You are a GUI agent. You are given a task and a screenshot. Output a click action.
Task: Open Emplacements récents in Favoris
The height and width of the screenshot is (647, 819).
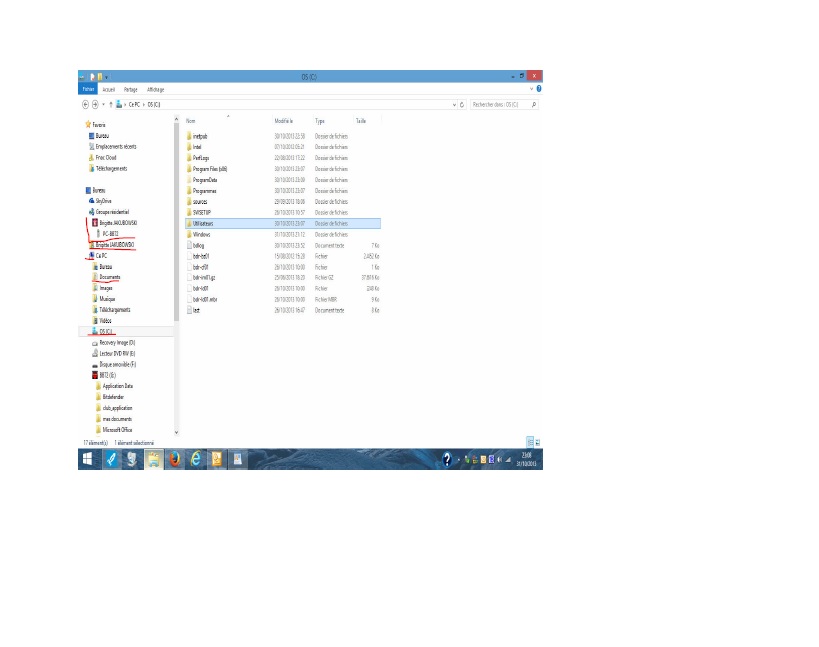[116, 147]
